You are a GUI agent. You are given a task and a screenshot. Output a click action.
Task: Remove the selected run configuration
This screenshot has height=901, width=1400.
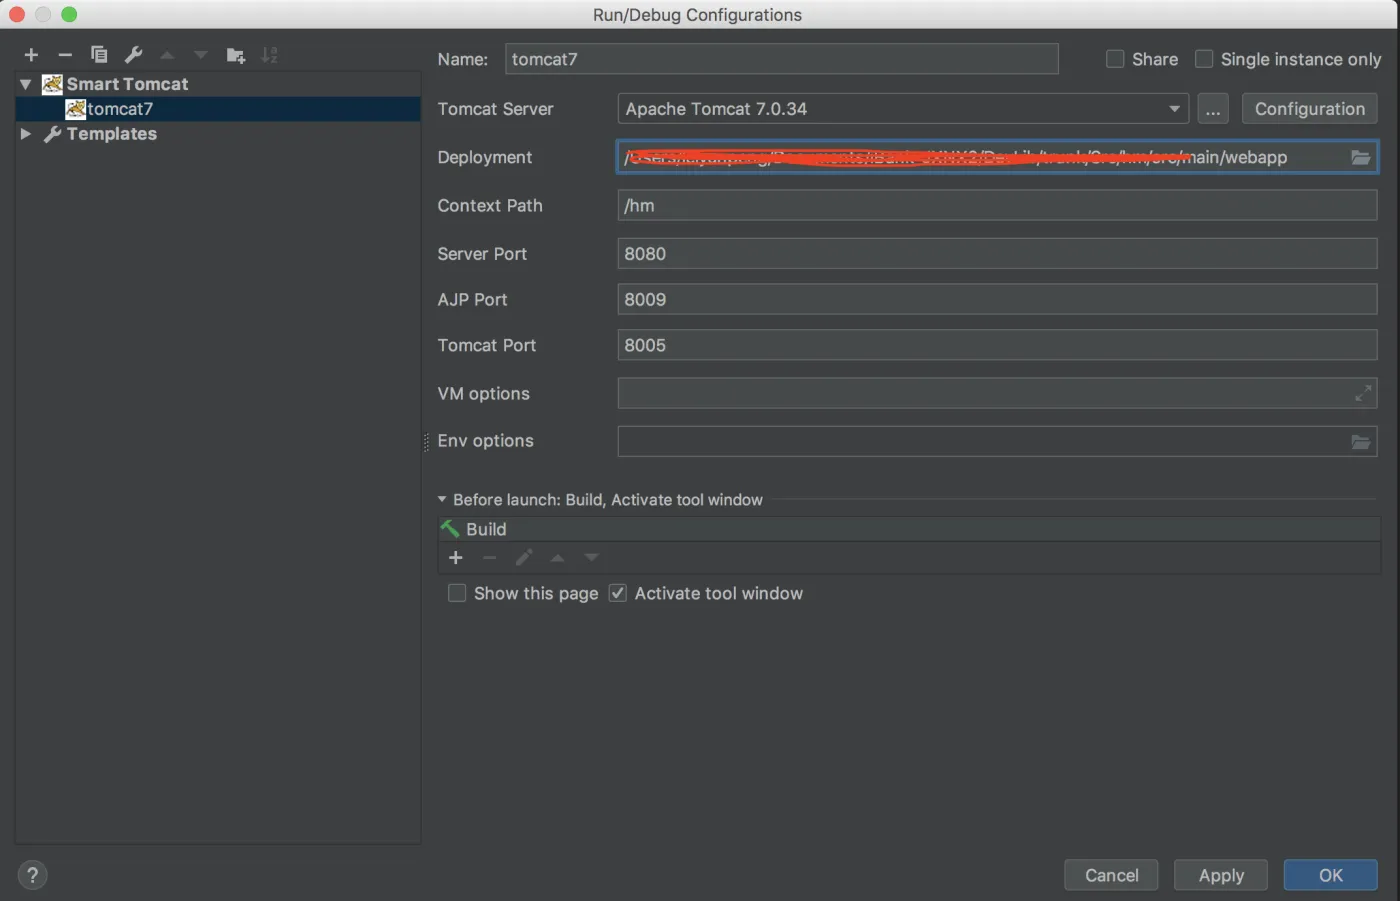click(x=65, y=55)
